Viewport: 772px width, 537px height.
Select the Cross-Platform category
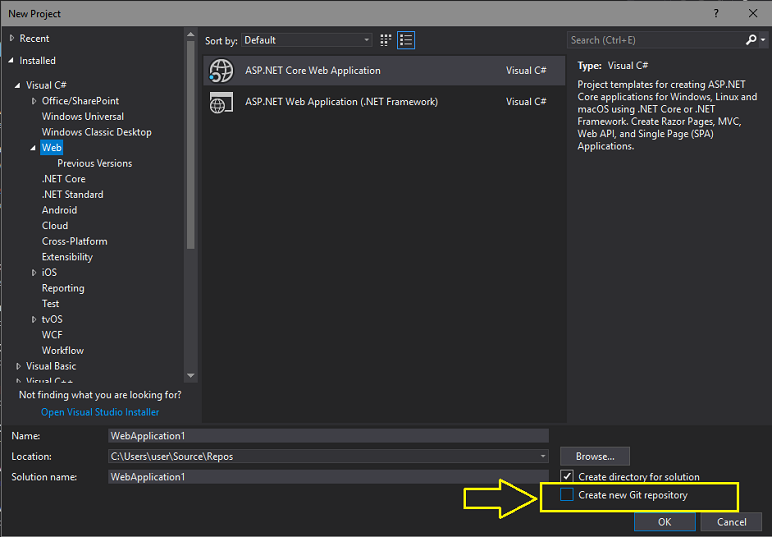pyautogui.click(x=74, y=241)
